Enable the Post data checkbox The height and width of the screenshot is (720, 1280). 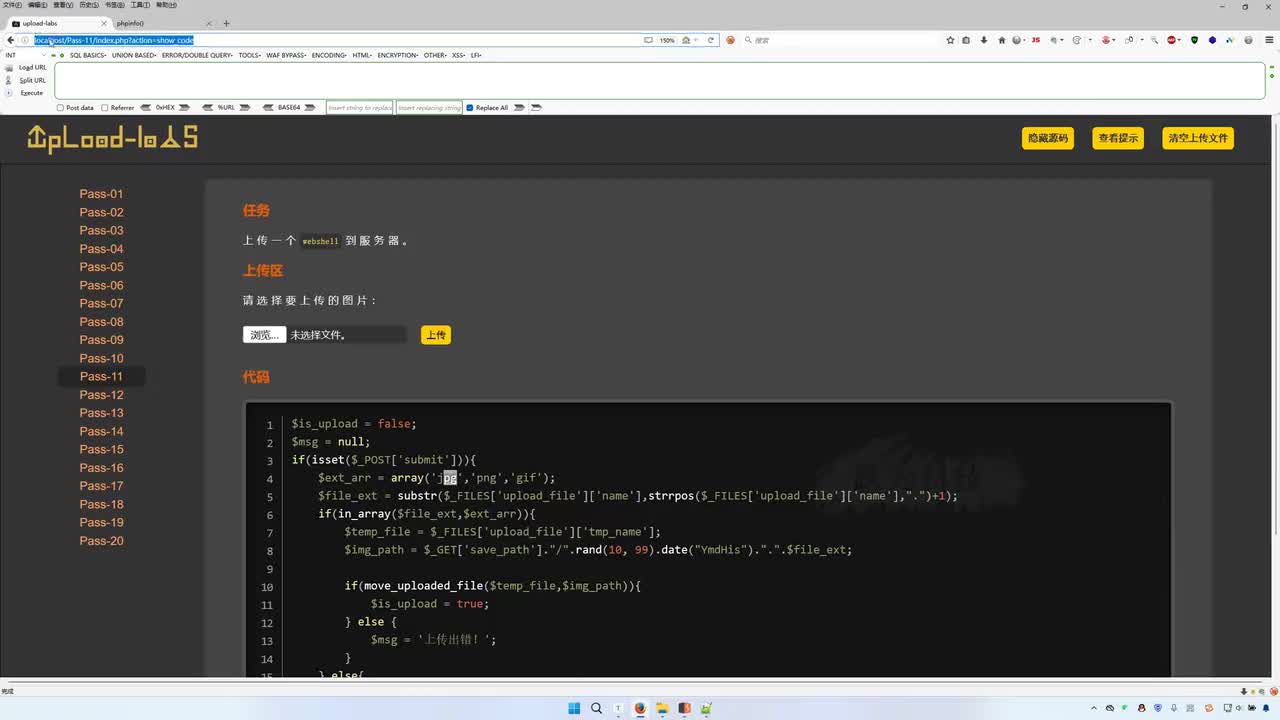tap(60, 107)
